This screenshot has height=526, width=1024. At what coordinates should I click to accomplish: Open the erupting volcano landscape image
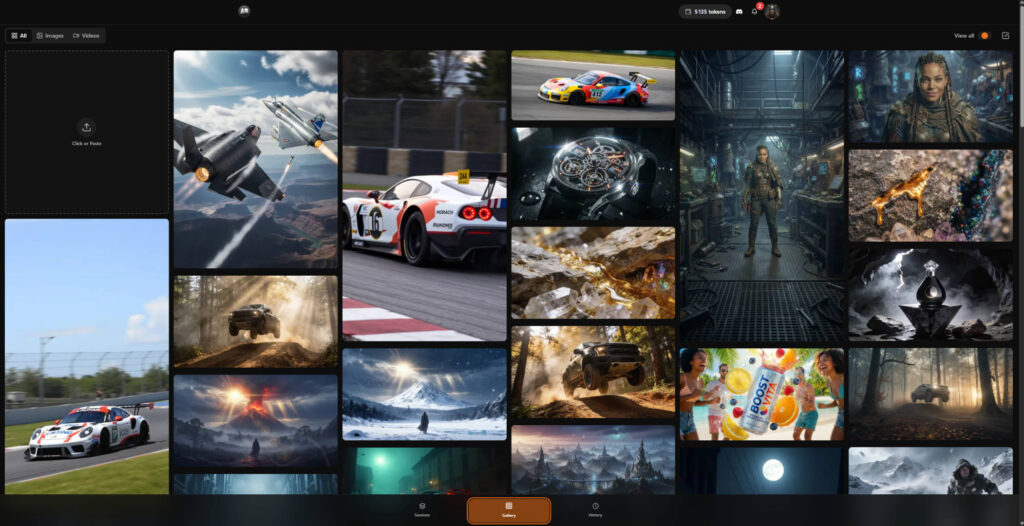(x=255, y=421)
